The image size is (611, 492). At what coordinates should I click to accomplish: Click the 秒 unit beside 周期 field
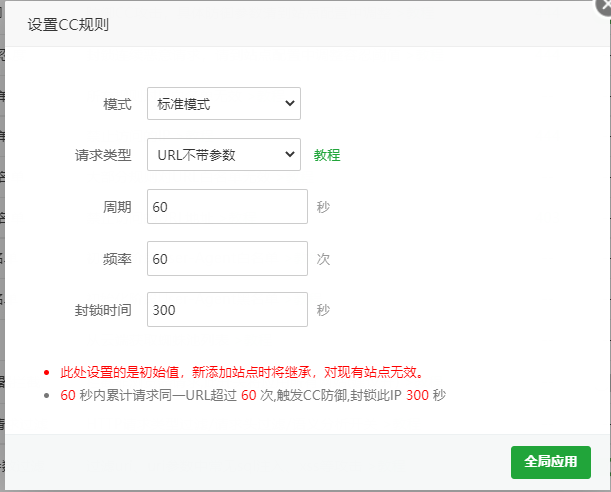pos(323,207)
